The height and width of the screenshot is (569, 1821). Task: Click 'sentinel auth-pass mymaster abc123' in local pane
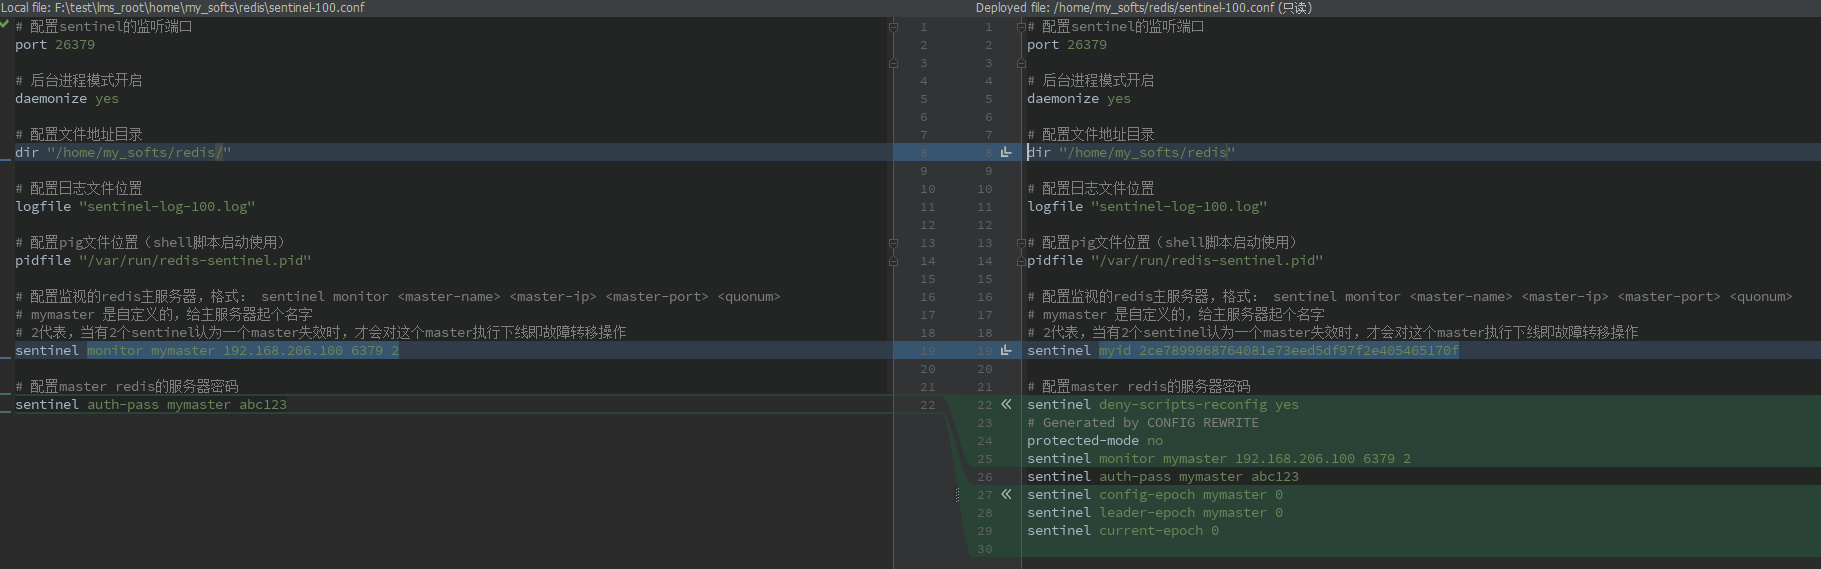pyautogui.click(x=151, y=404)
